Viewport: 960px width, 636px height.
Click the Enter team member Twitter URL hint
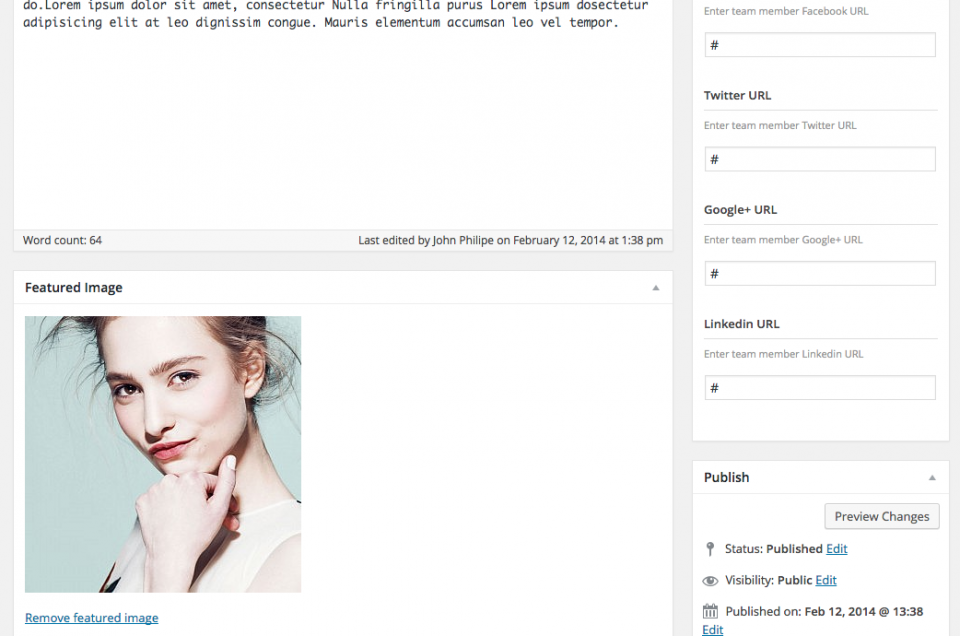[x=780, y=125]
